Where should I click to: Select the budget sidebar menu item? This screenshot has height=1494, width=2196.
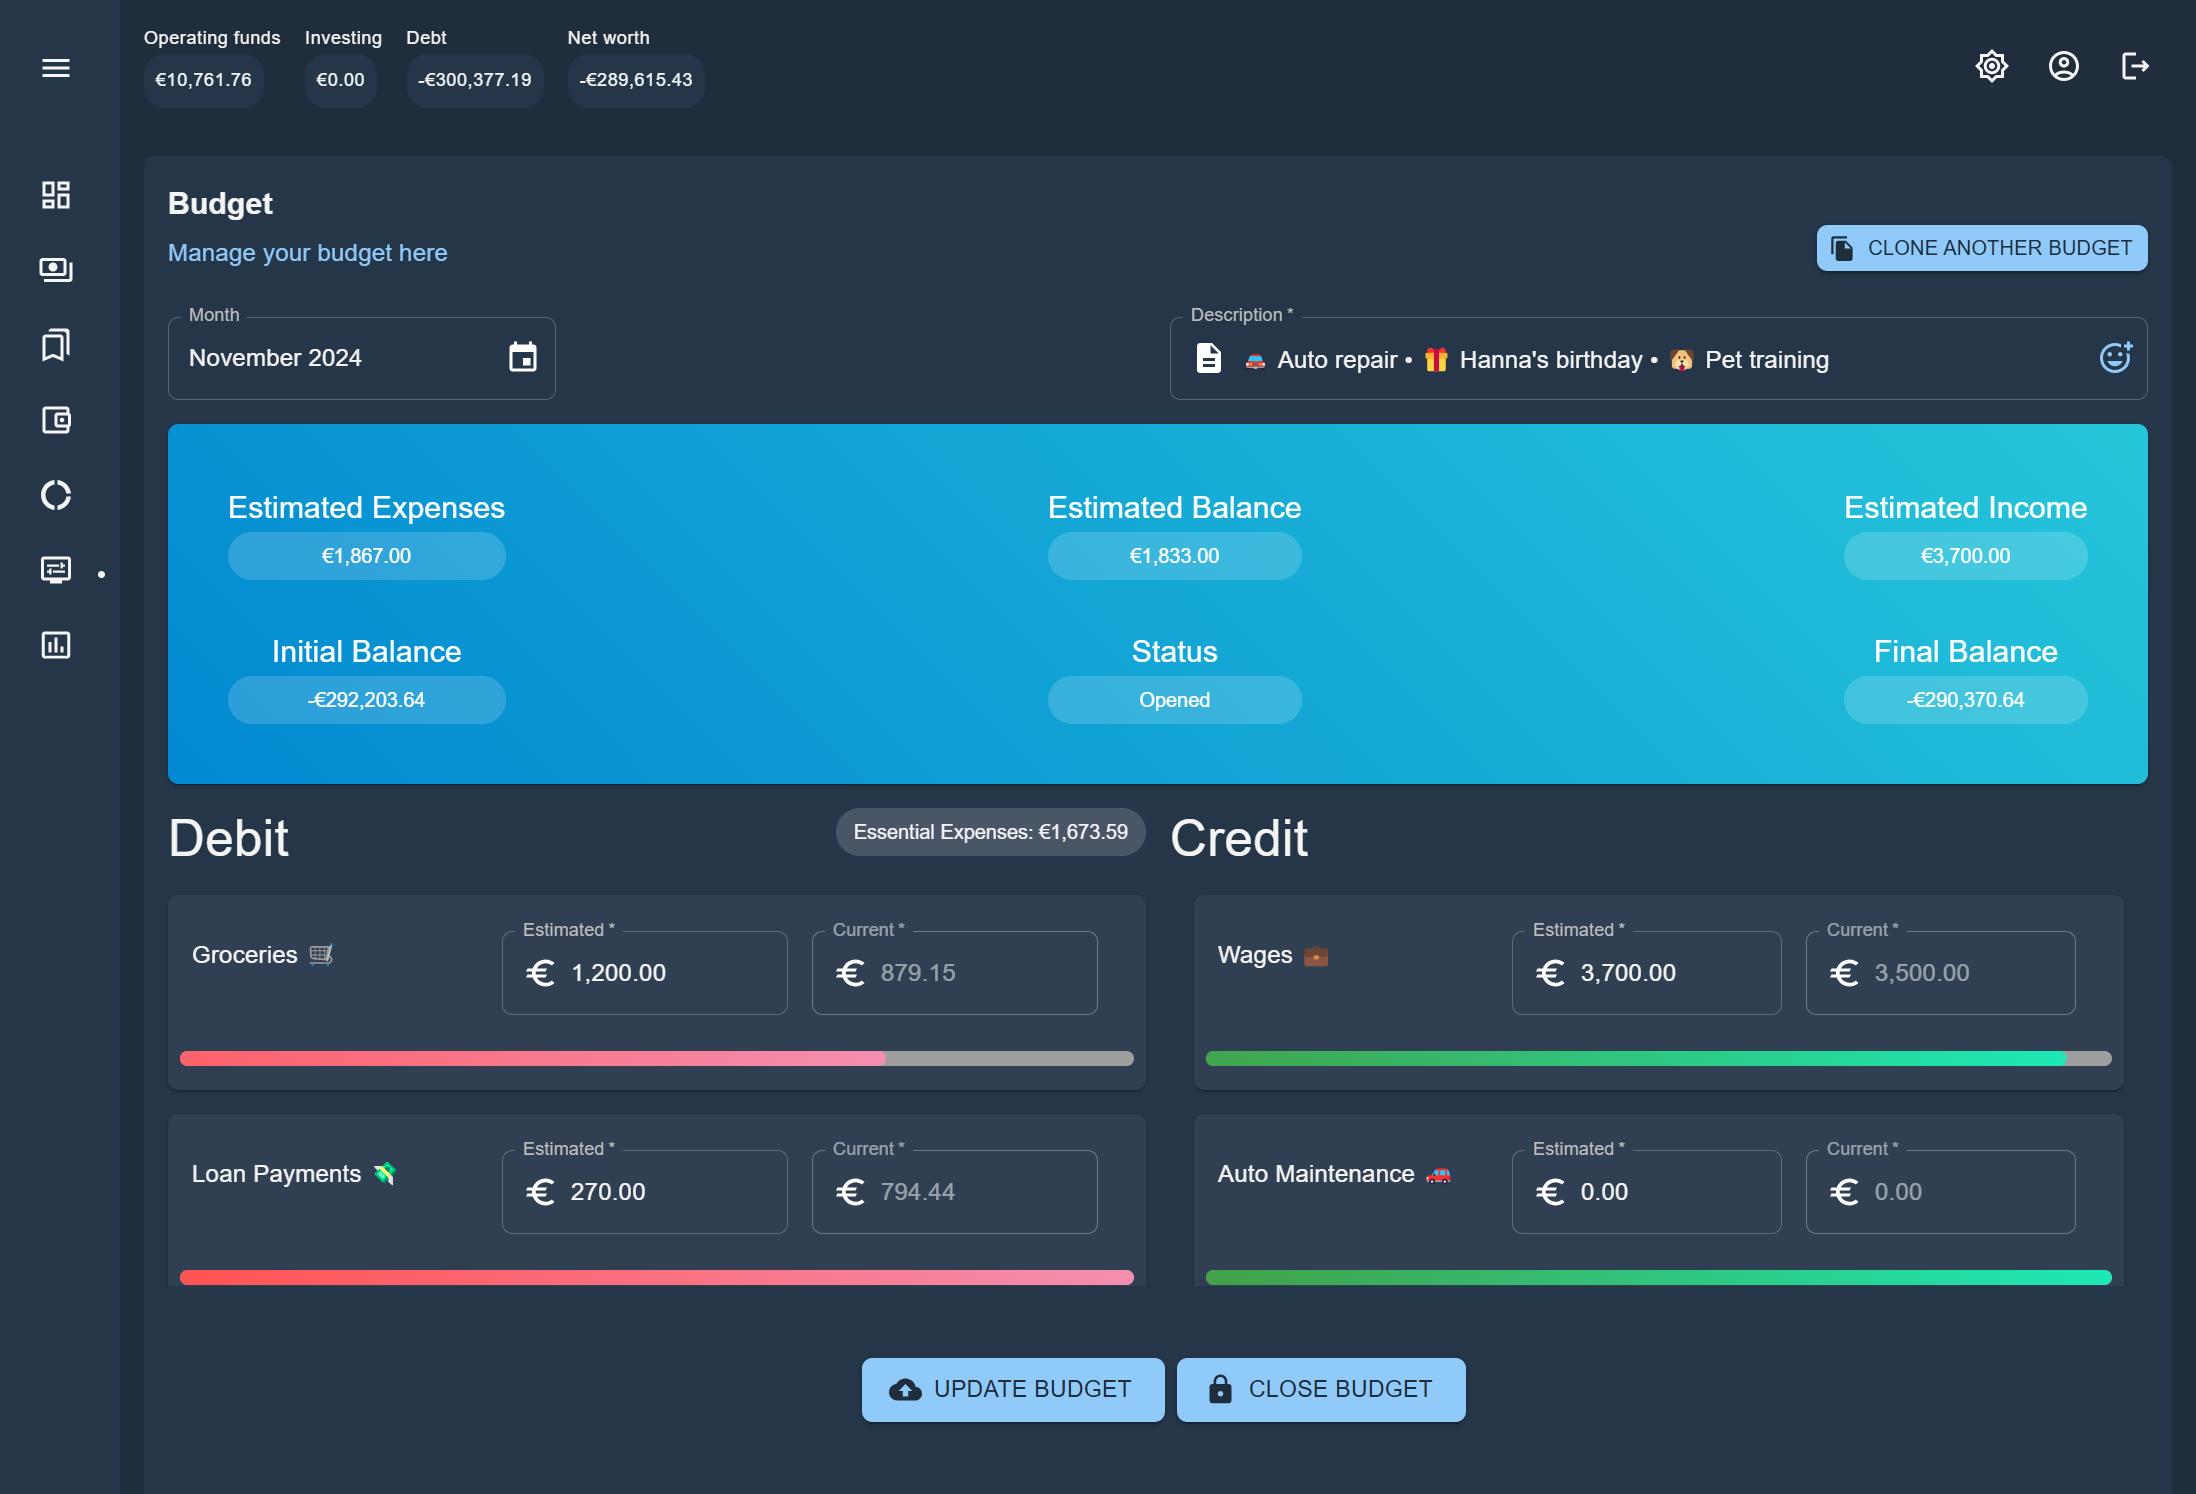coord(56,570)
